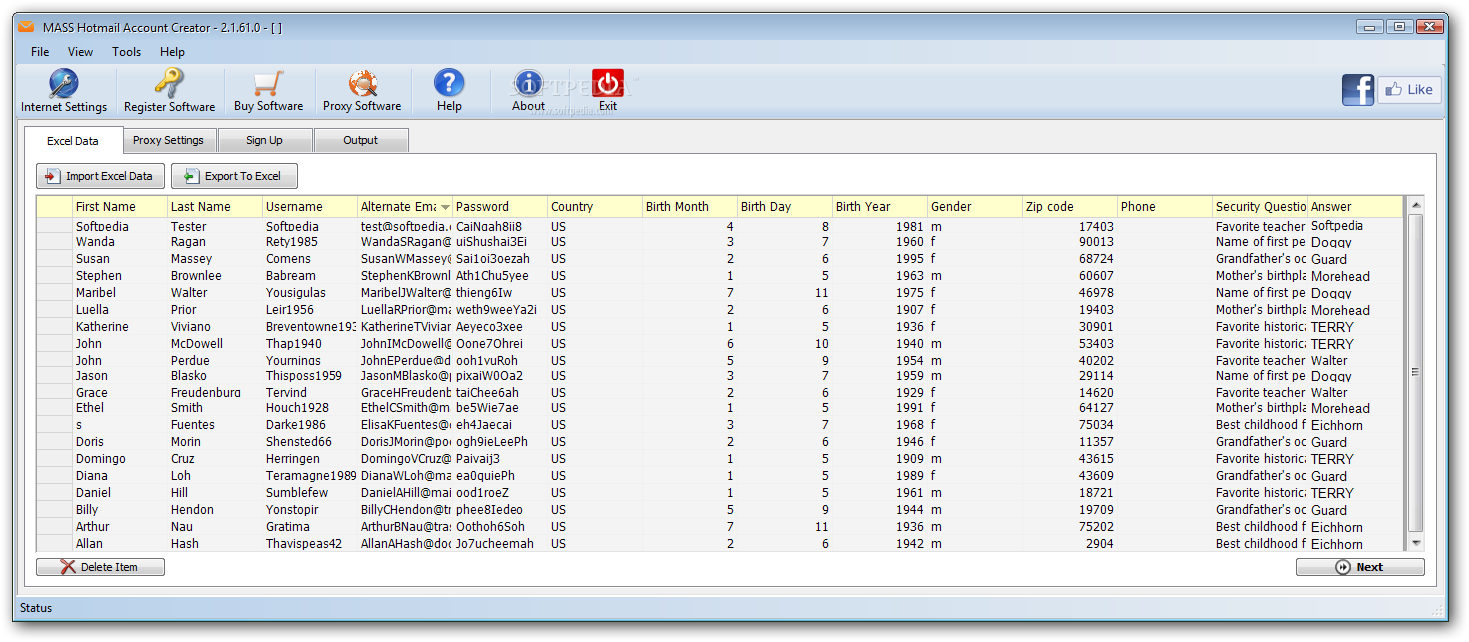Click the Delete Item button

pyautogui.click(x=100, y=567)
